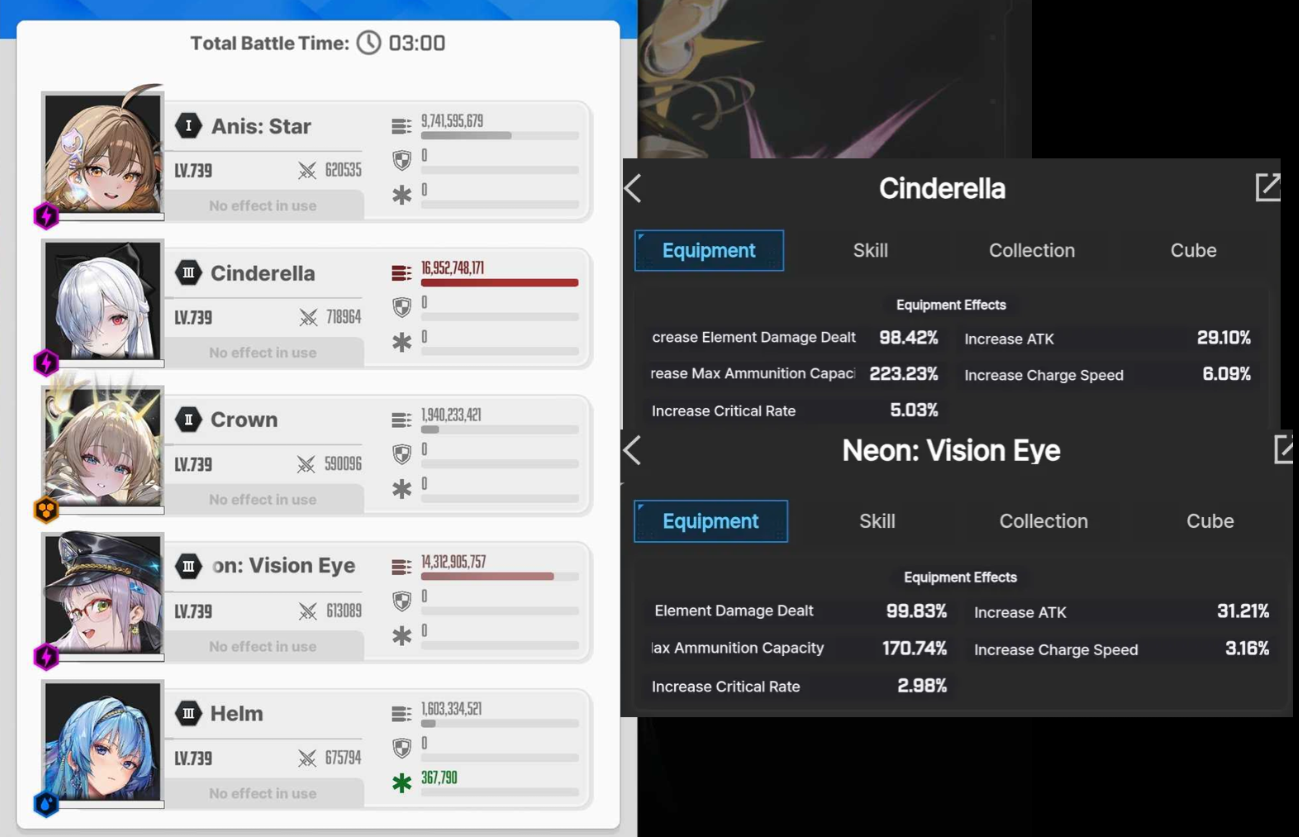Click the crossed-swords power icon beside 675794
The height and width of the screenshot is (837, 1299).
(307, 759)
